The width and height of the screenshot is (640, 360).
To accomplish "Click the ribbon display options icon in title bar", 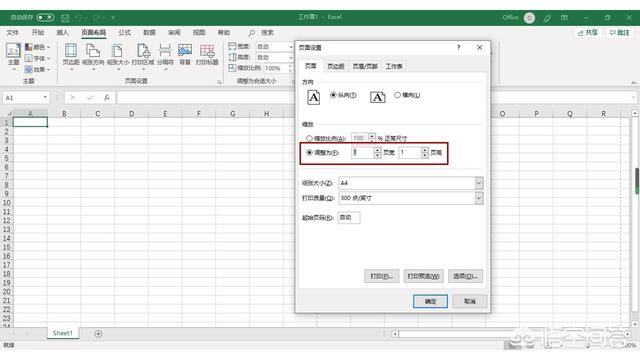I will coord(564,18).
